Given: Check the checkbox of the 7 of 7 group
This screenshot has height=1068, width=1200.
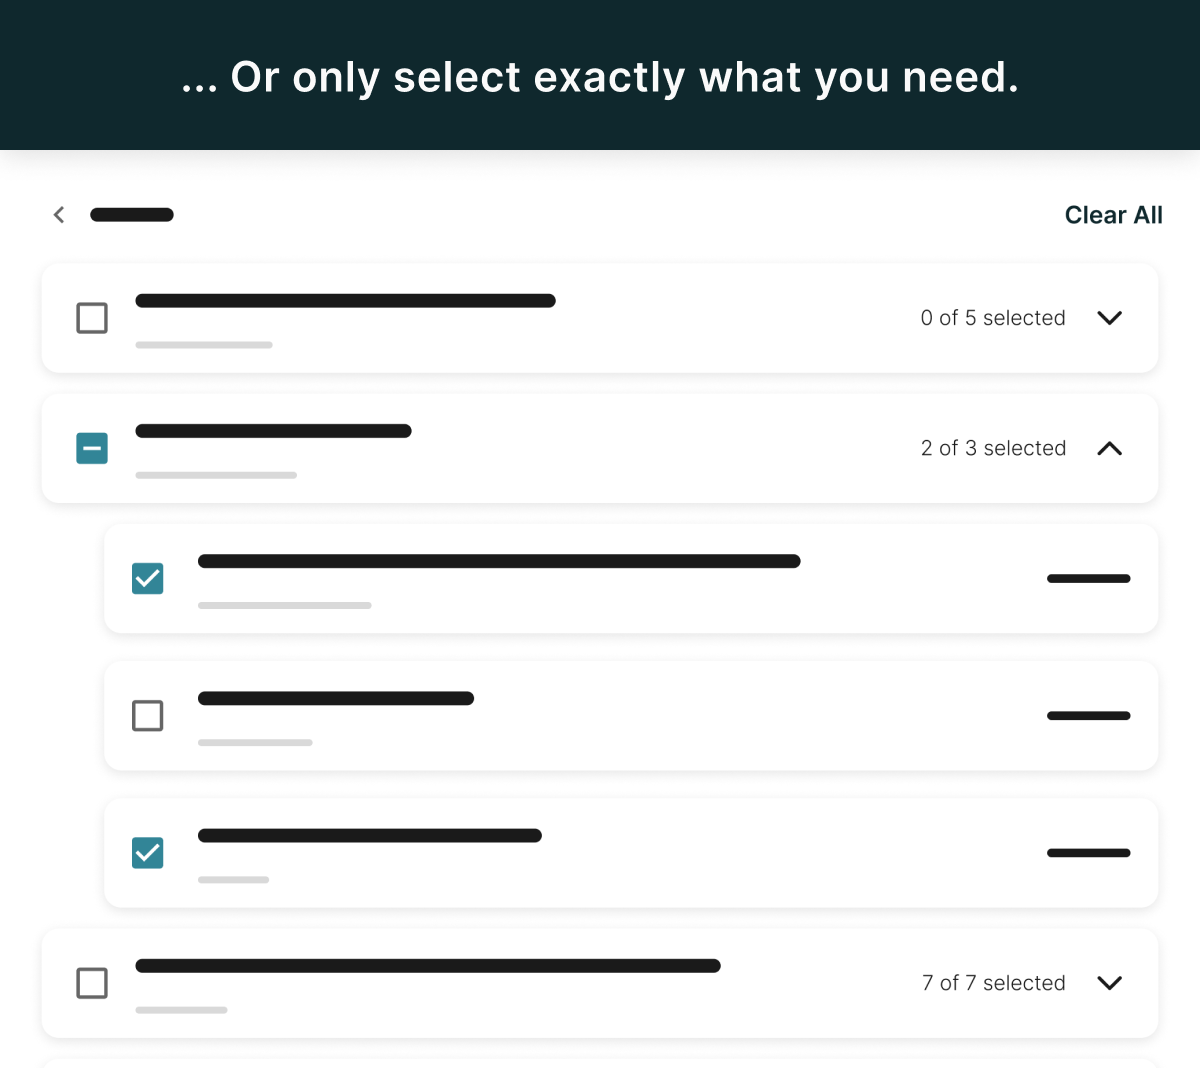Looking at the screenshot, I should click(x=92, y=983).
